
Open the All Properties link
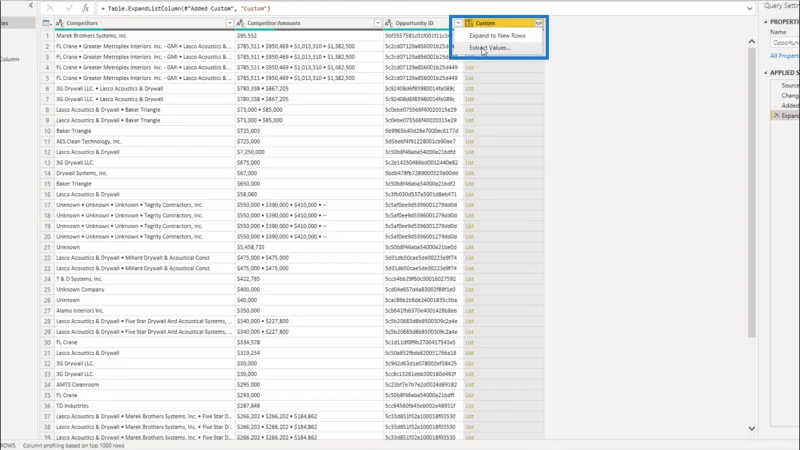click(x=785, y=56)
